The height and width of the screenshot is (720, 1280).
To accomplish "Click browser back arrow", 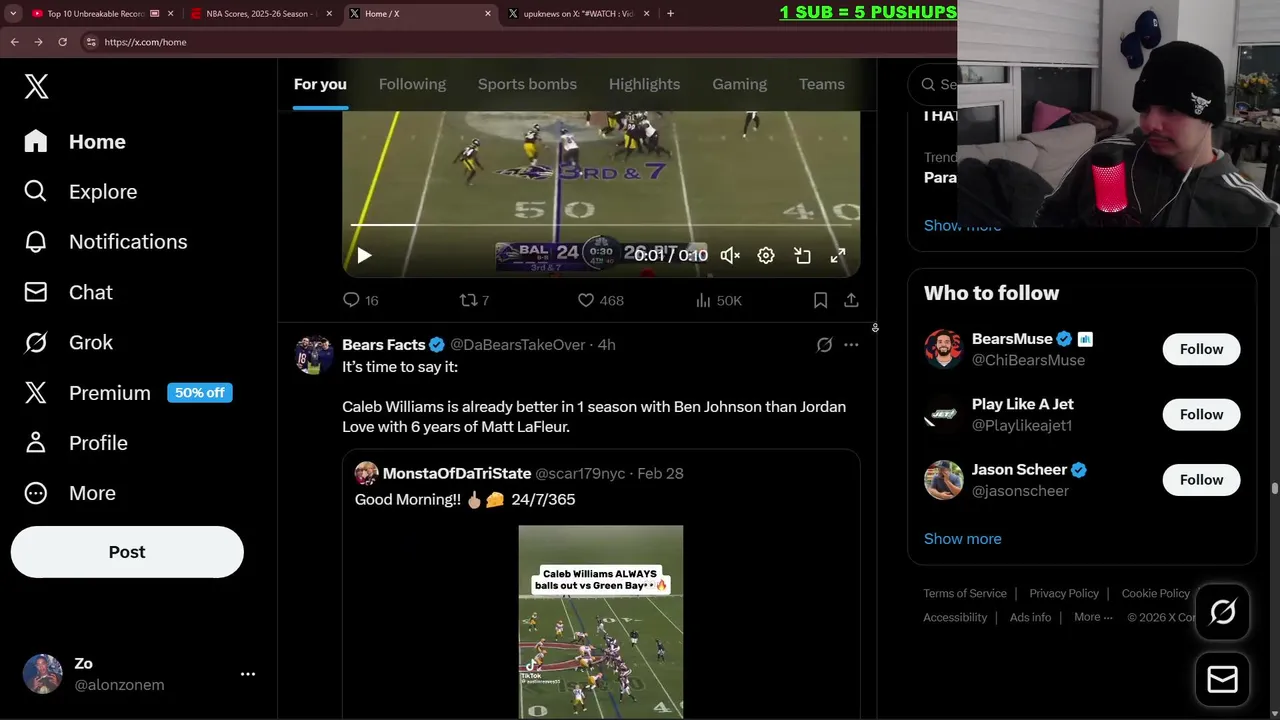I will point(14,42).
